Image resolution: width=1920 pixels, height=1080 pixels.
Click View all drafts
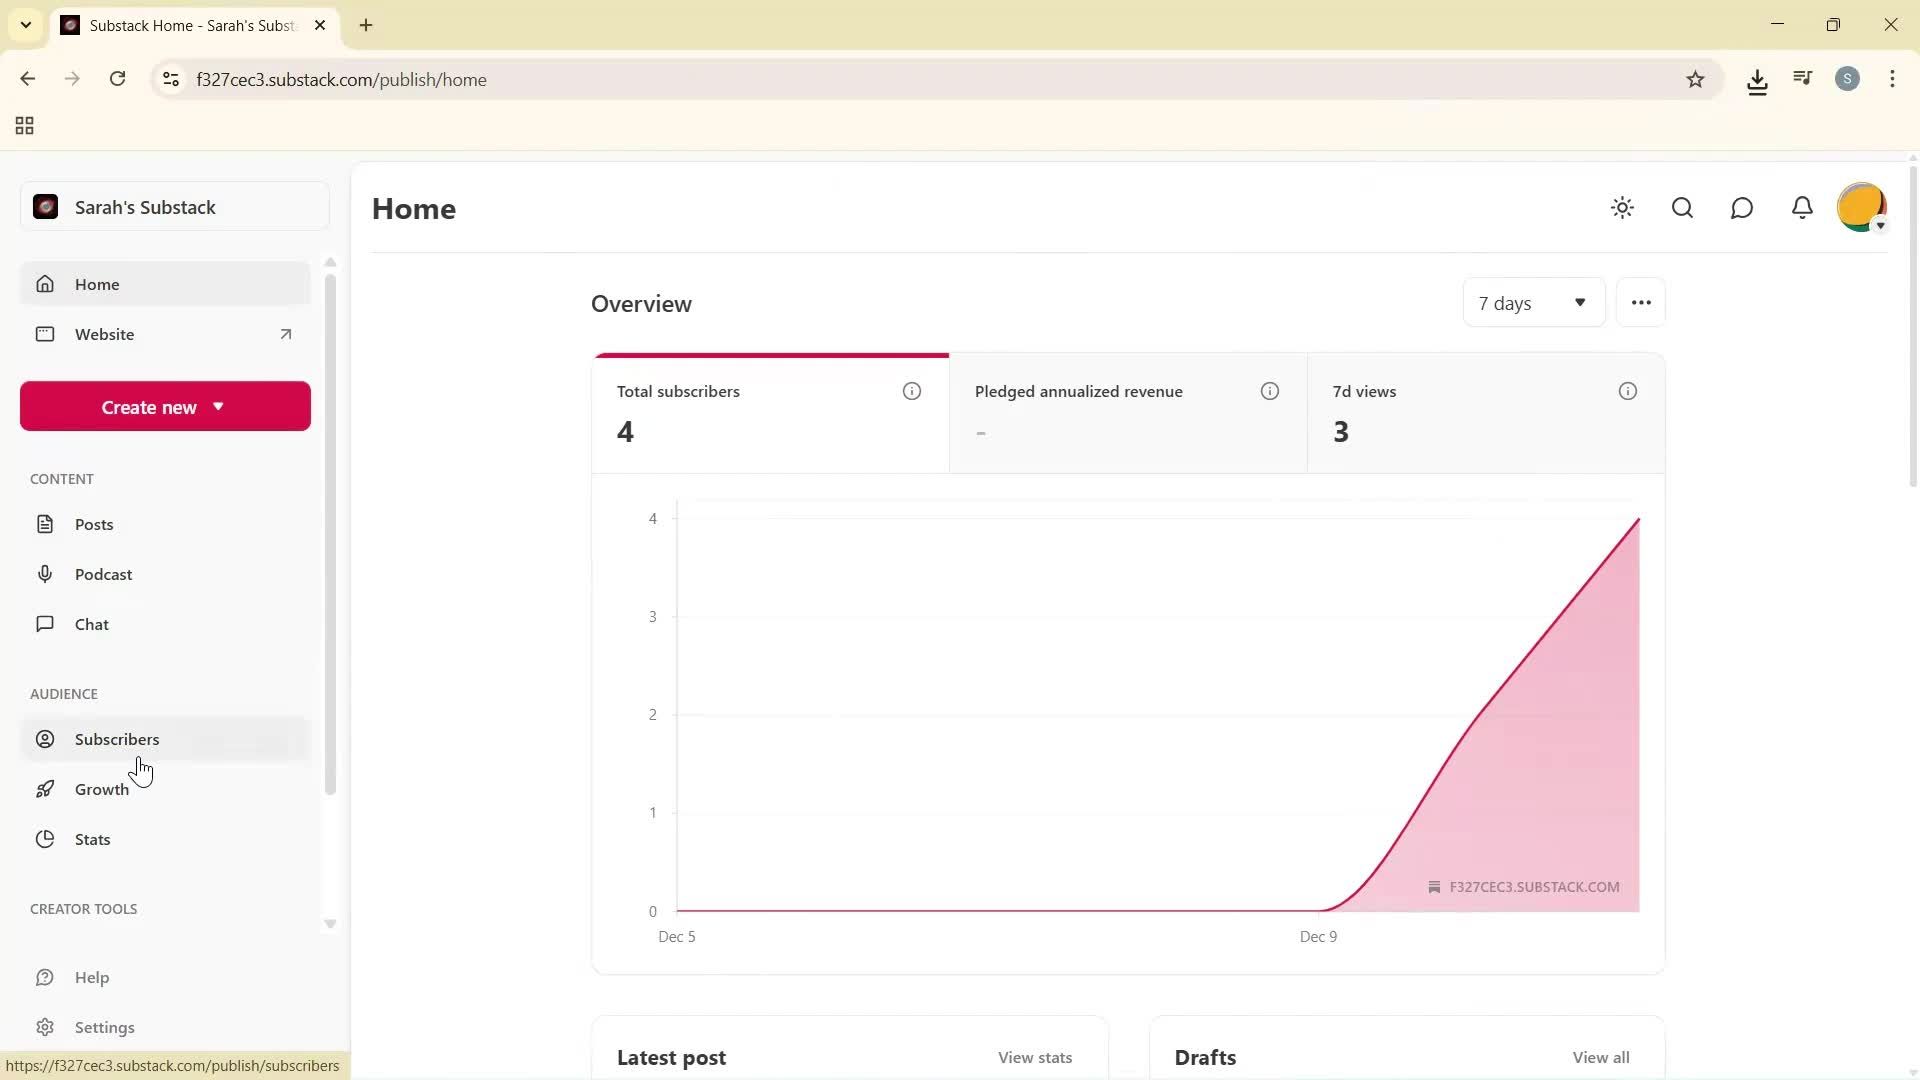1601,1057
